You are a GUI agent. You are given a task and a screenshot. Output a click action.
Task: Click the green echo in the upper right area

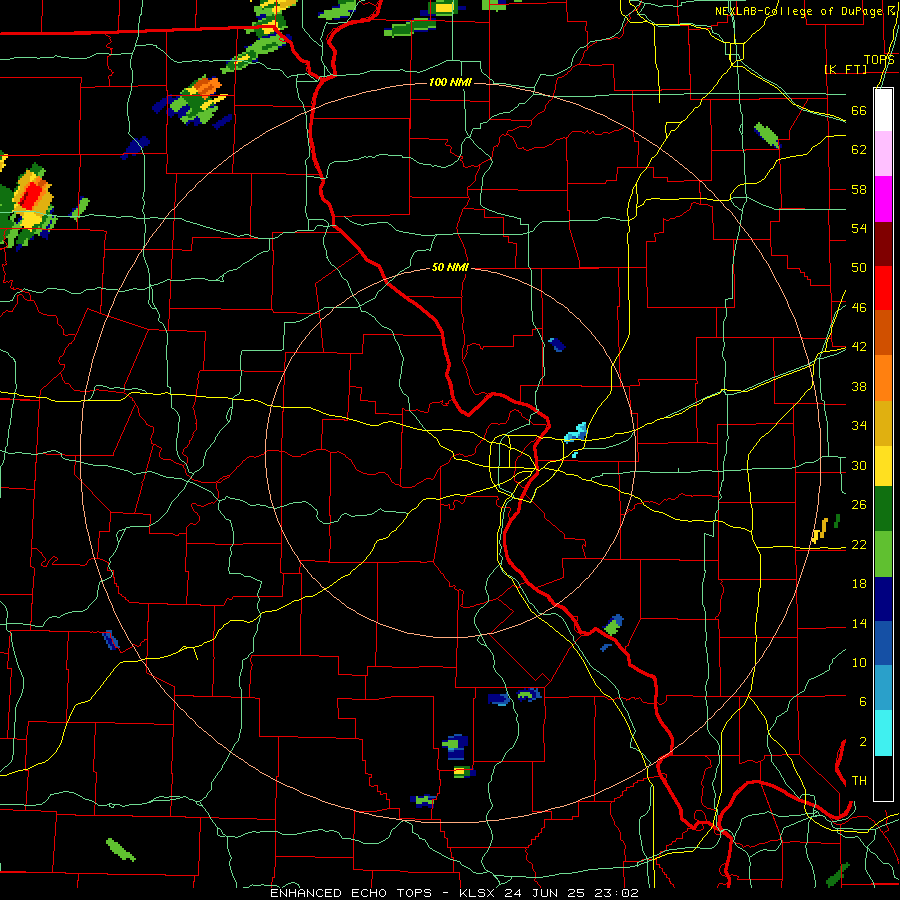click(767, 135)
